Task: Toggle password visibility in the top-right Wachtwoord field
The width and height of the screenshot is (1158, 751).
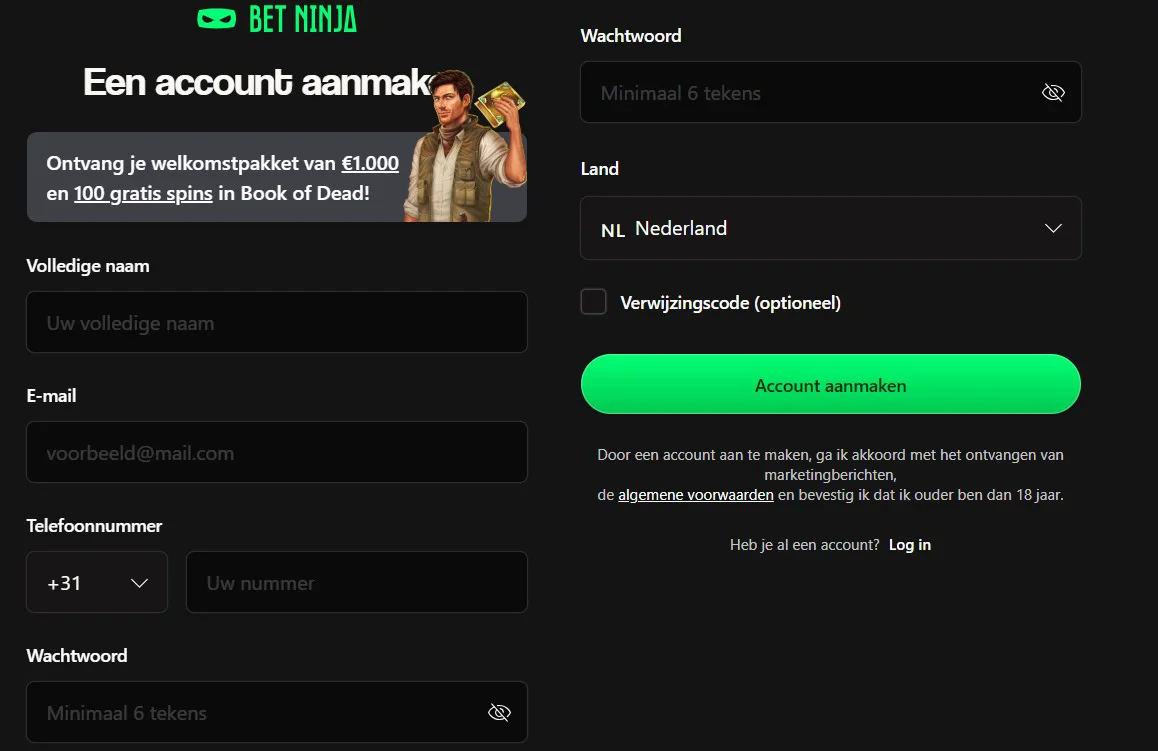Action: pyautogui.click(x=1053, y=93)
